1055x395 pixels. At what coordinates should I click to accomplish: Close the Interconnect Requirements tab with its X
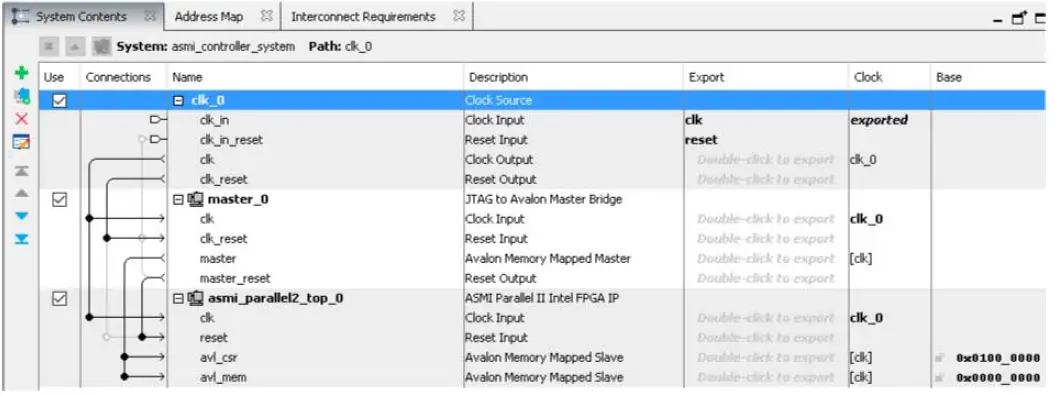(458, 16)
